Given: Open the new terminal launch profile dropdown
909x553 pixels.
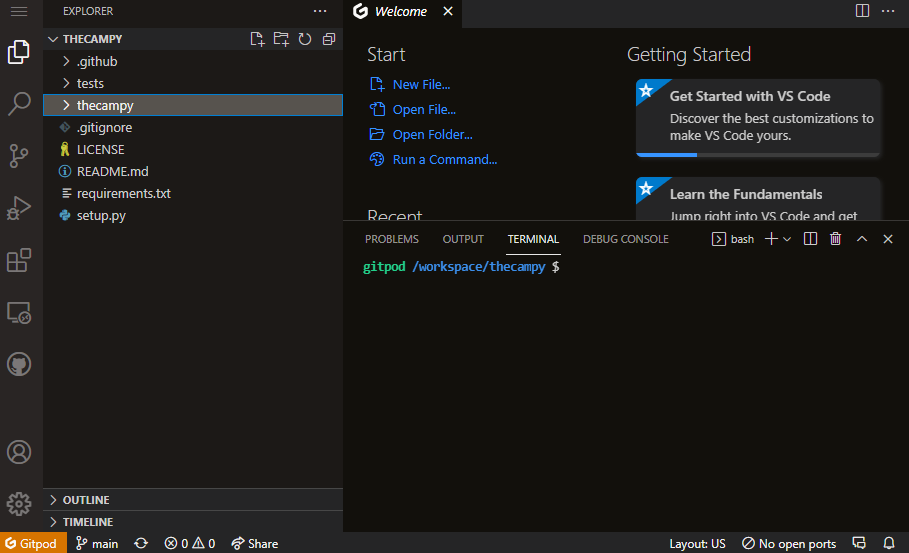Looking at the screenshot, I should pyautogui.click(x=787, y=239).
